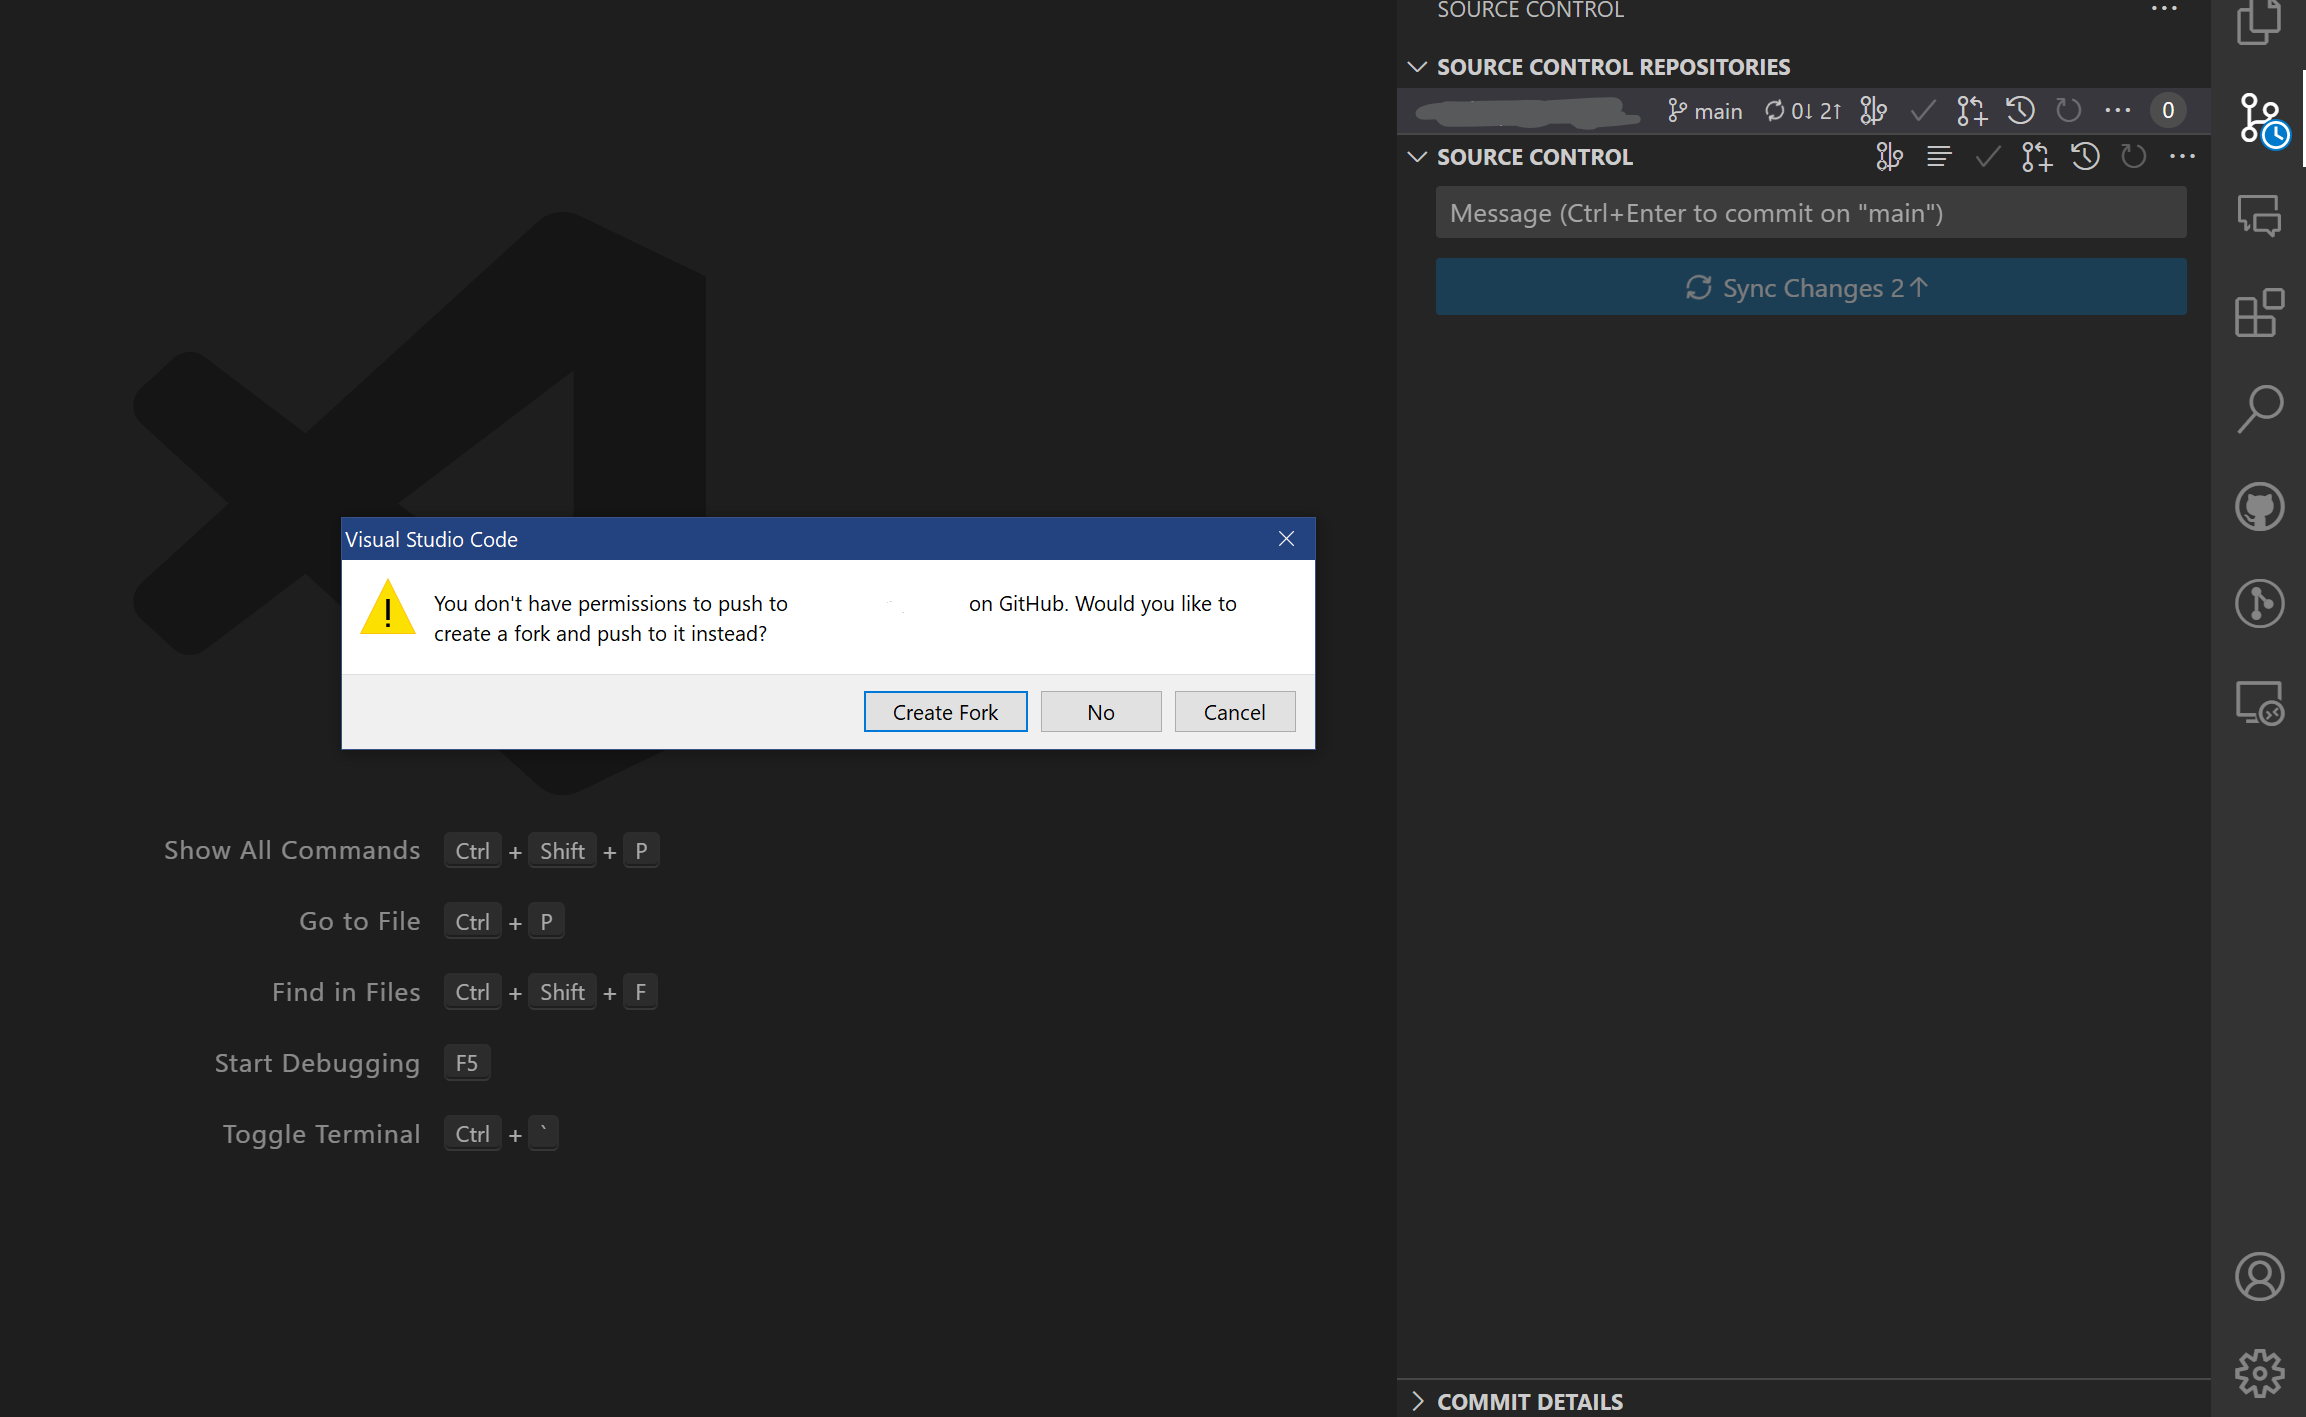Click the commit message input field

(x=1811, y=213)
